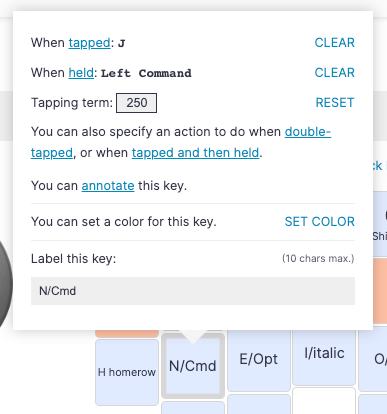Reset the tapping term value

[x=335, y=103]
